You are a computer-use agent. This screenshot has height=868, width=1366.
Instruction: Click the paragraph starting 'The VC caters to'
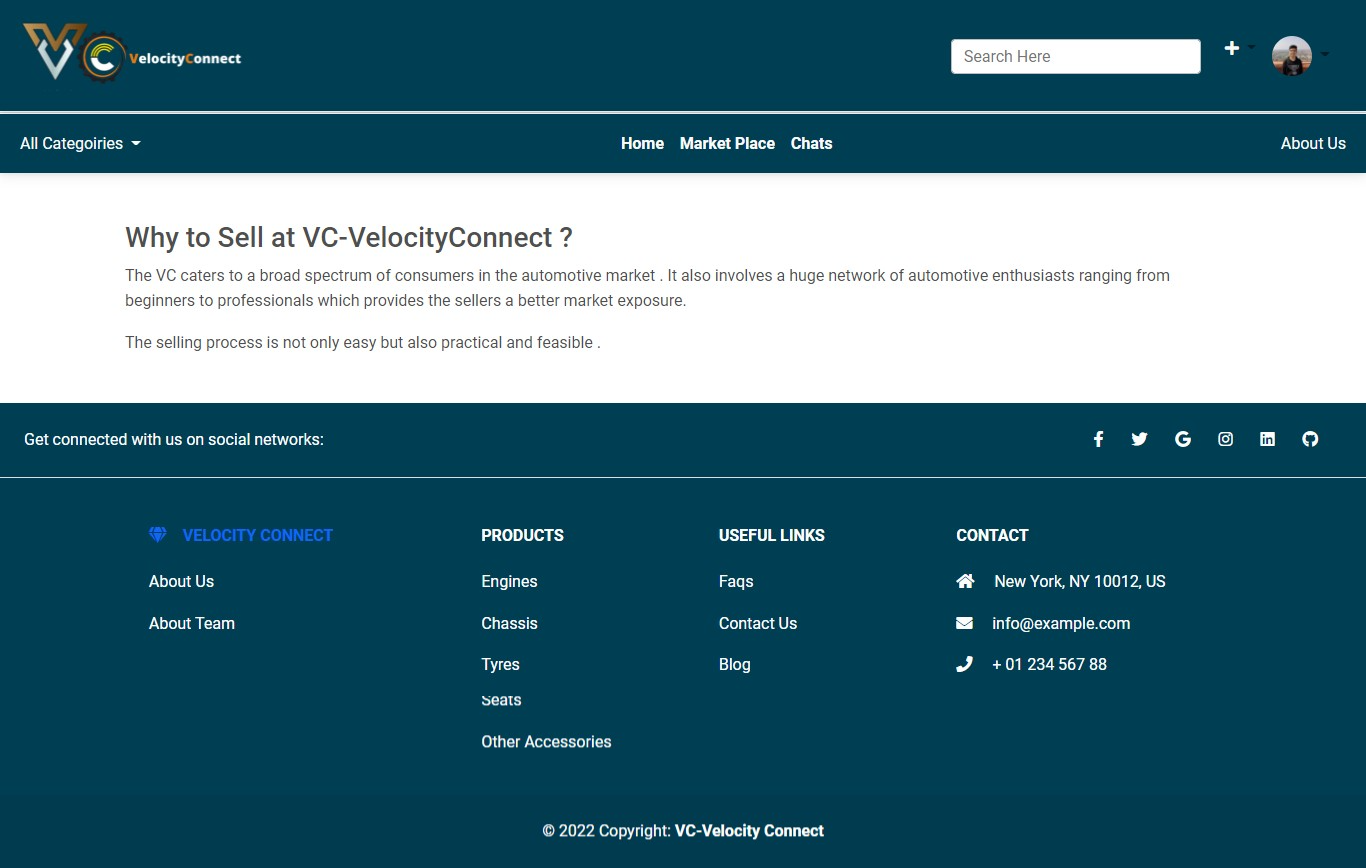(x=647, y=287)
